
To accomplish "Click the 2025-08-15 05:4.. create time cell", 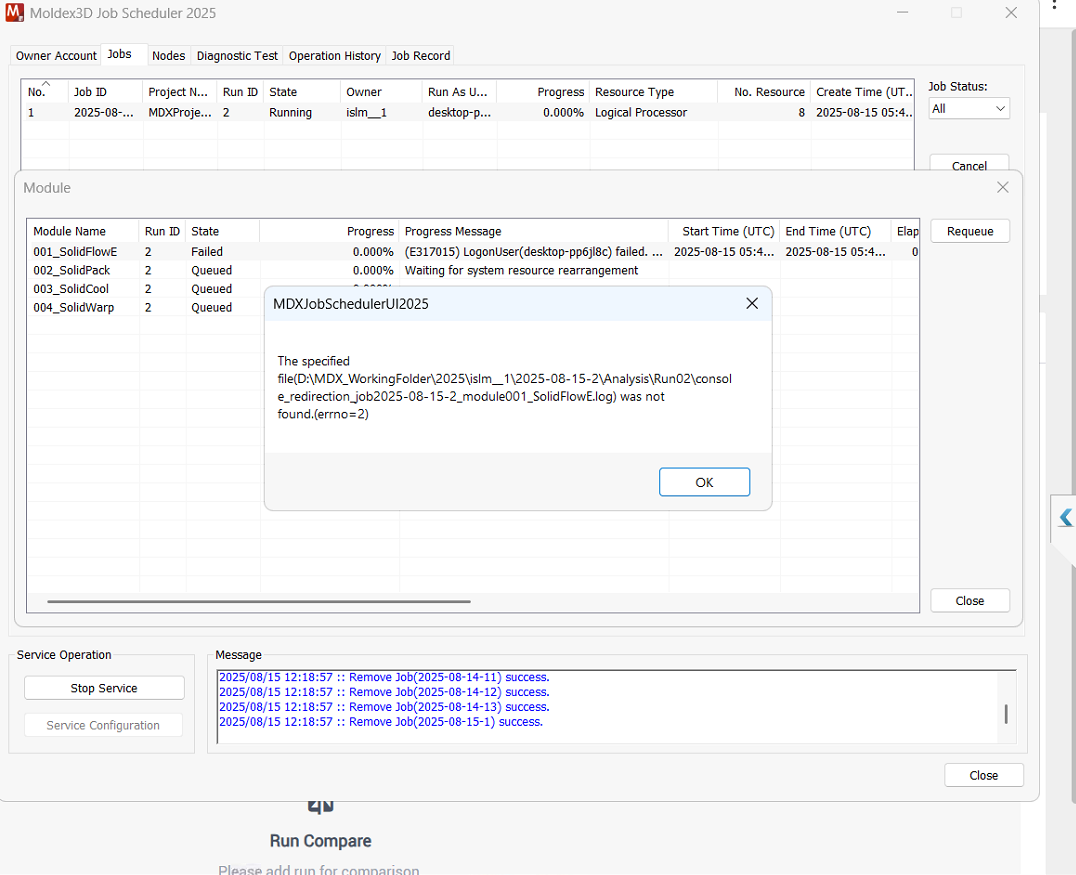I will [x=864, y=113].
